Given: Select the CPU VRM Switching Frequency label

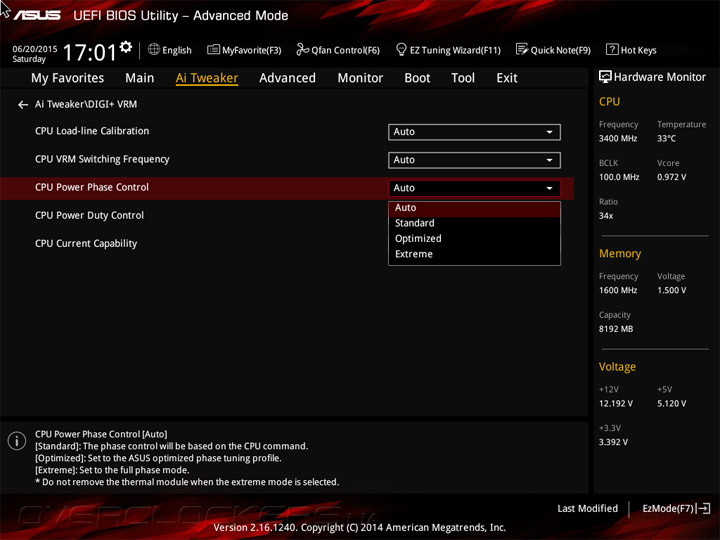Looking at the screenshot, I should (x=102, y=159).
